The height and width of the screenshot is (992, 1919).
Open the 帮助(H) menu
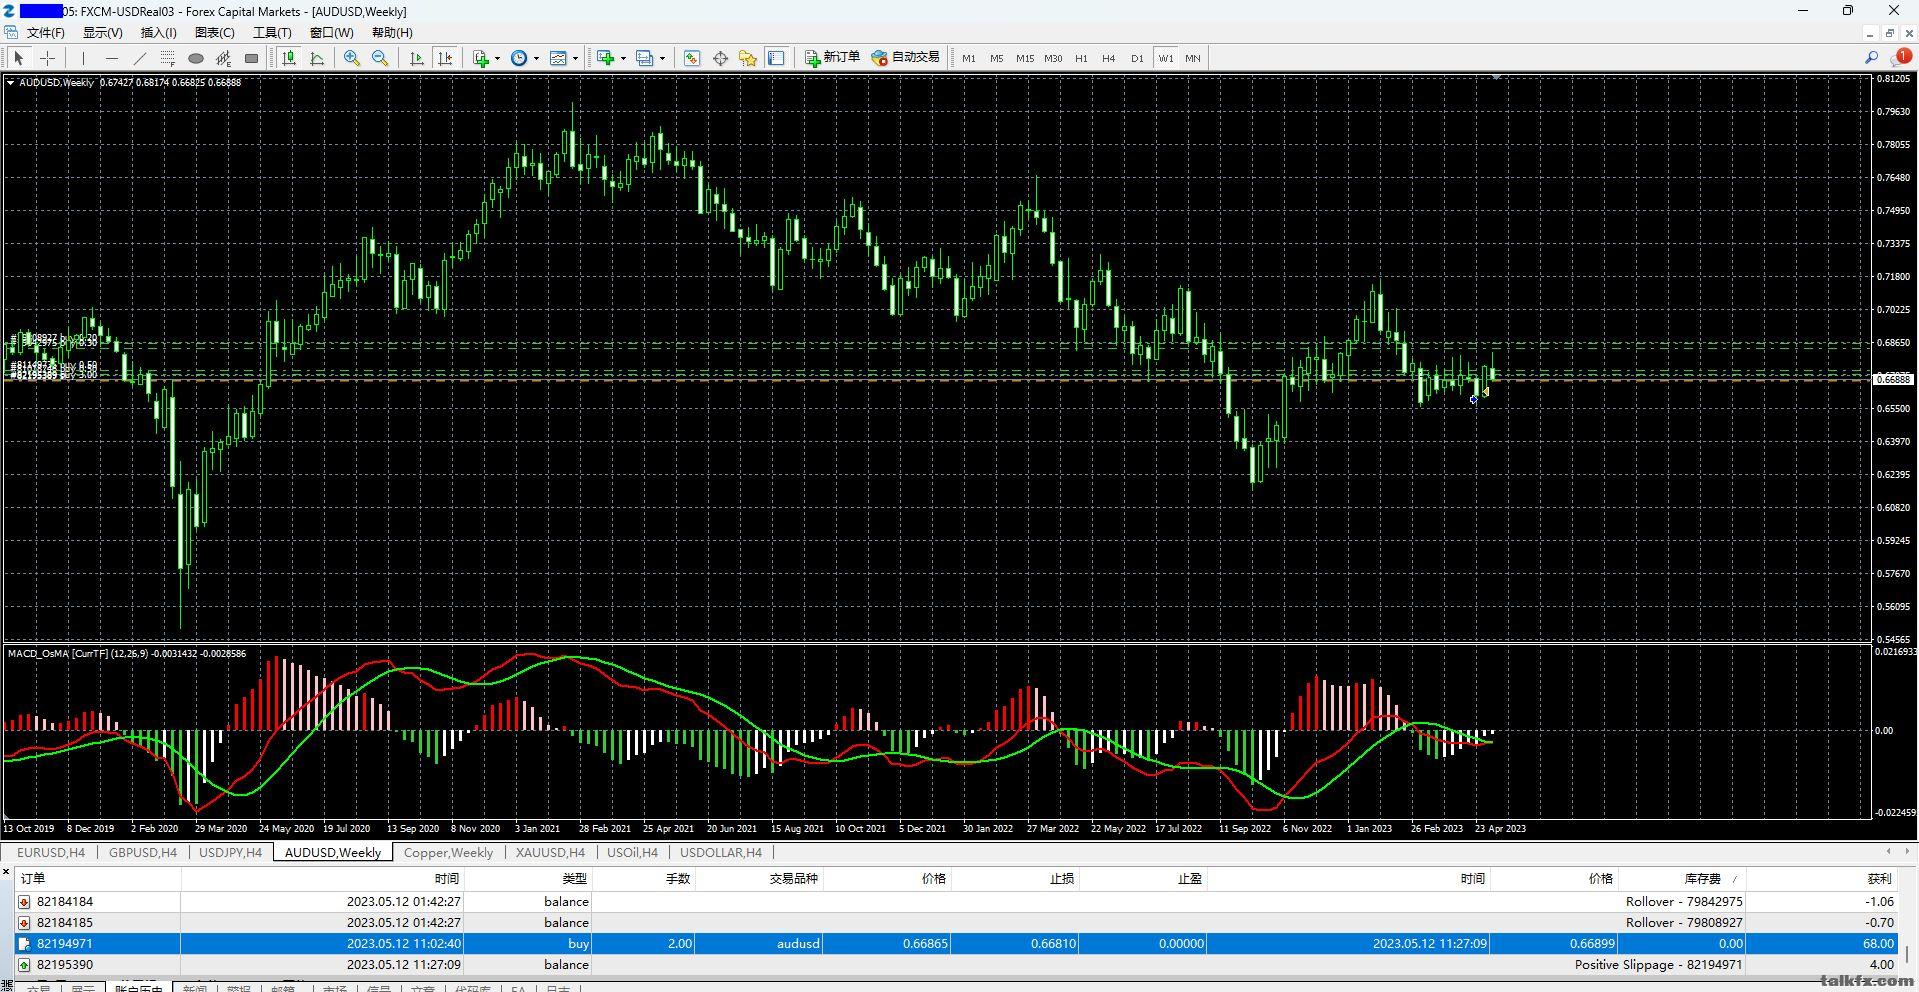392,32
